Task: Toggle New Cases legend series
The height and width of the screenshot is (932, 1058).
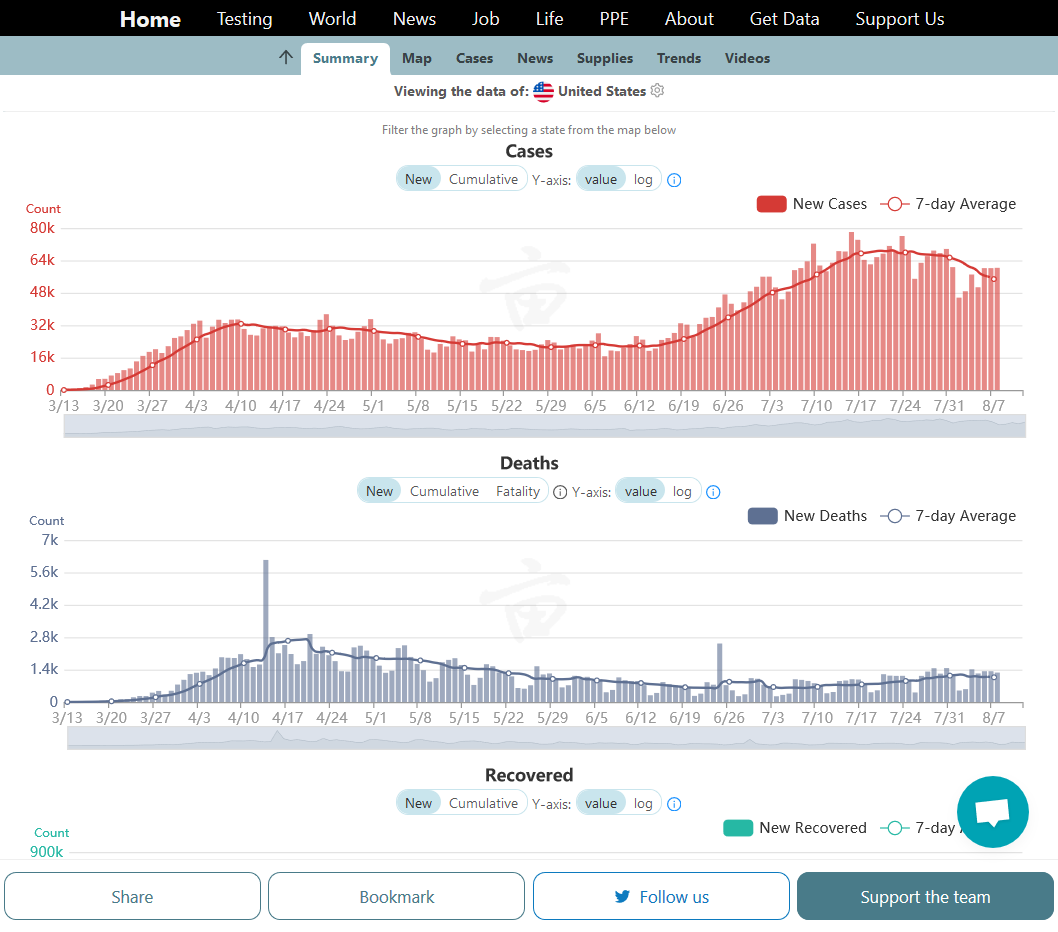Action: tap(812, 204)
